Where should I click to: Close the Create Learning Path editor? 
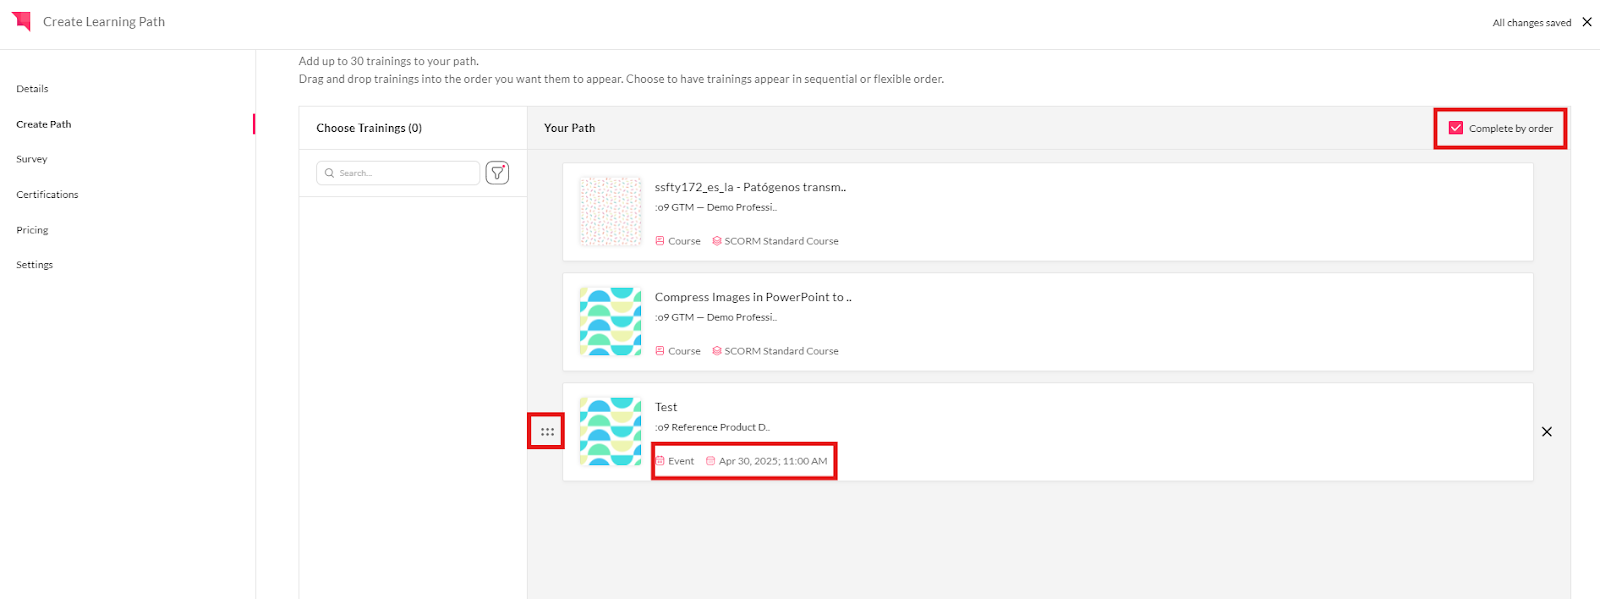1587,22
